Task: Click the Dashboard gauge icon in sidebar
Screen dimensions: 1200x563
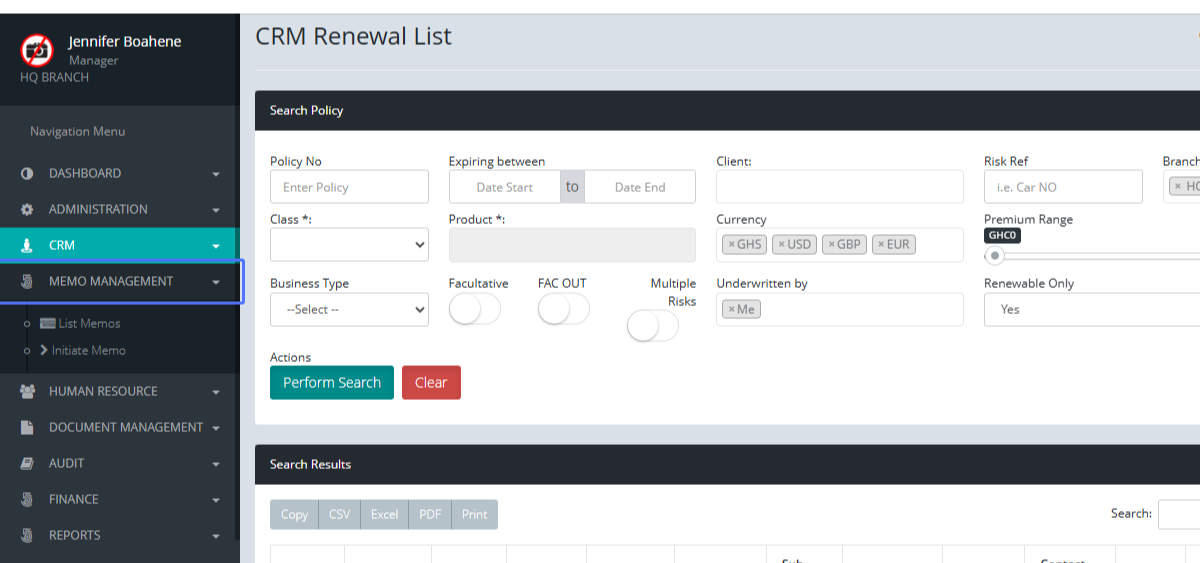Action: click(27, 174)
